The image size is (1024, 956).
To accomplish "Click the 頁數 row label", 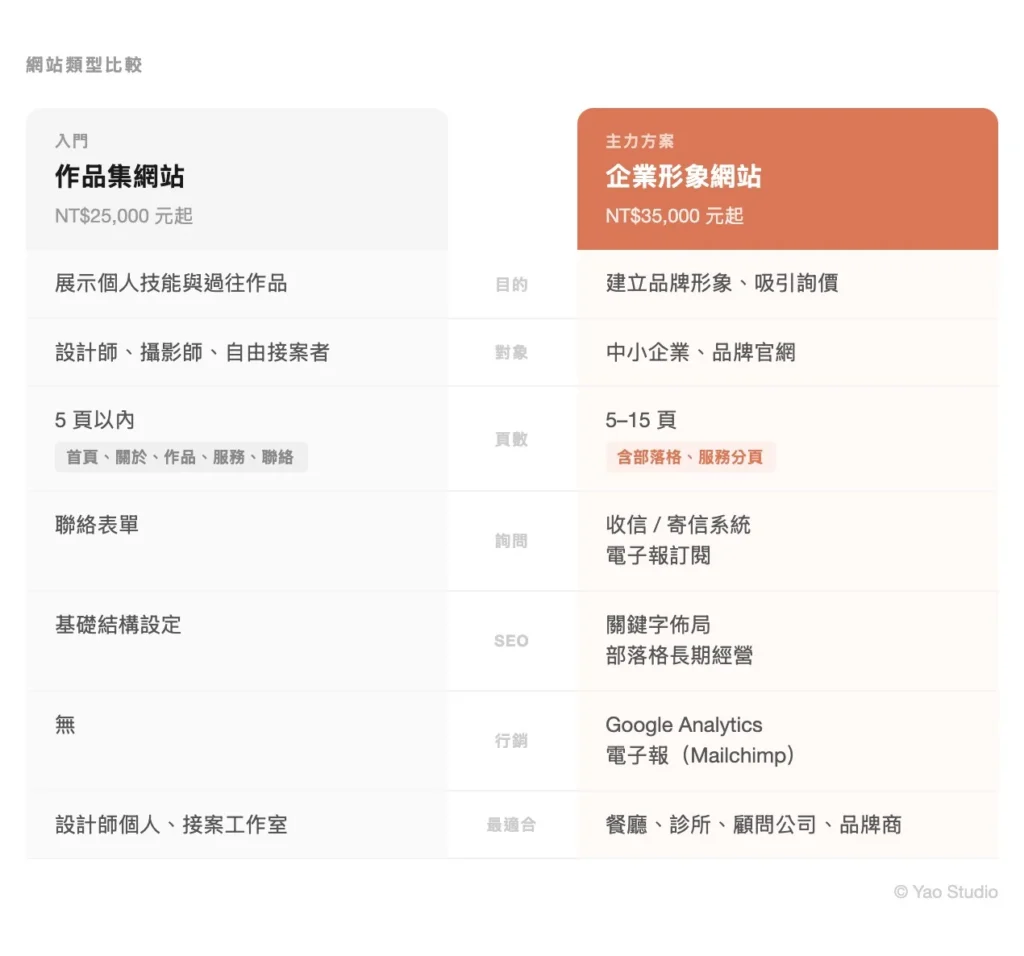I will click(513, 438).
